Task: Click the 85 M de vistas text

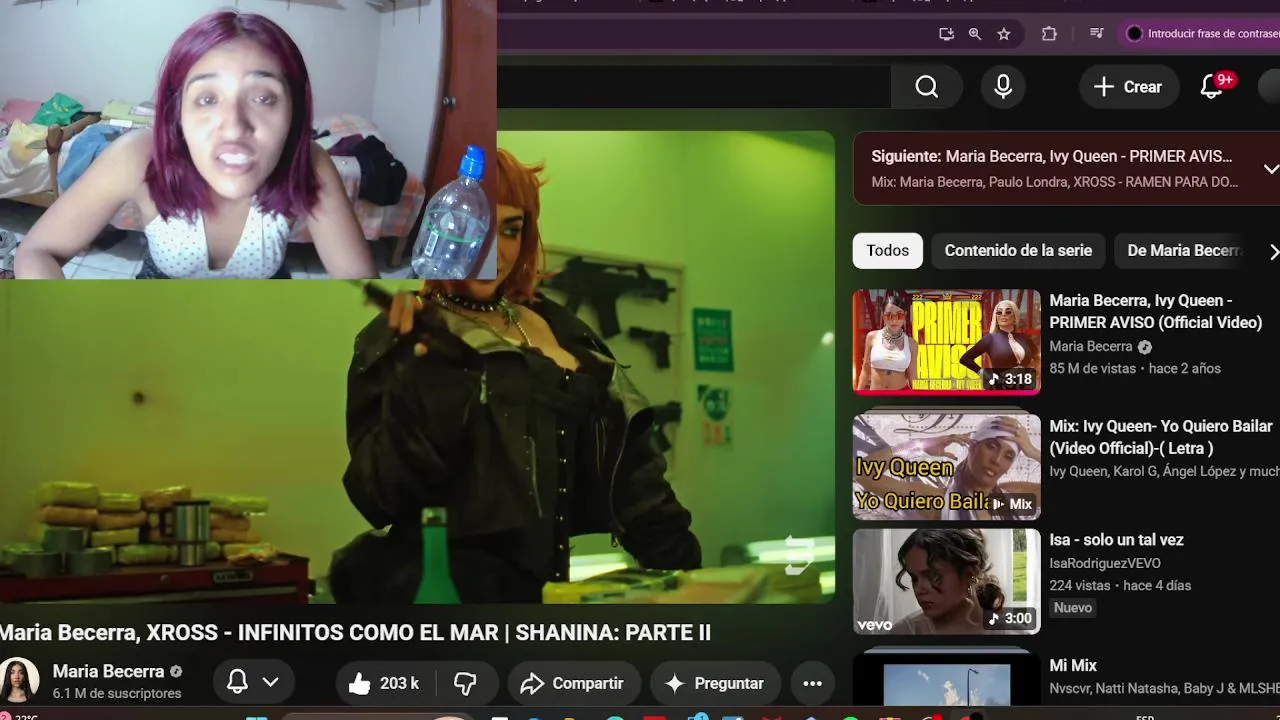Action: [x=1093, y=369]
